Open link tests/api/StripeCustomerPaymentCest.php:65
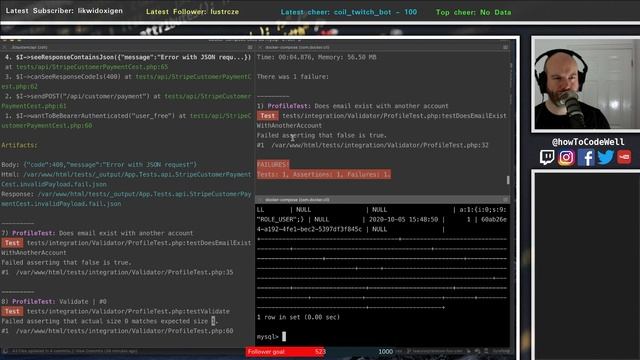Screen dimensions: 640x360 (x=92, y=67)
